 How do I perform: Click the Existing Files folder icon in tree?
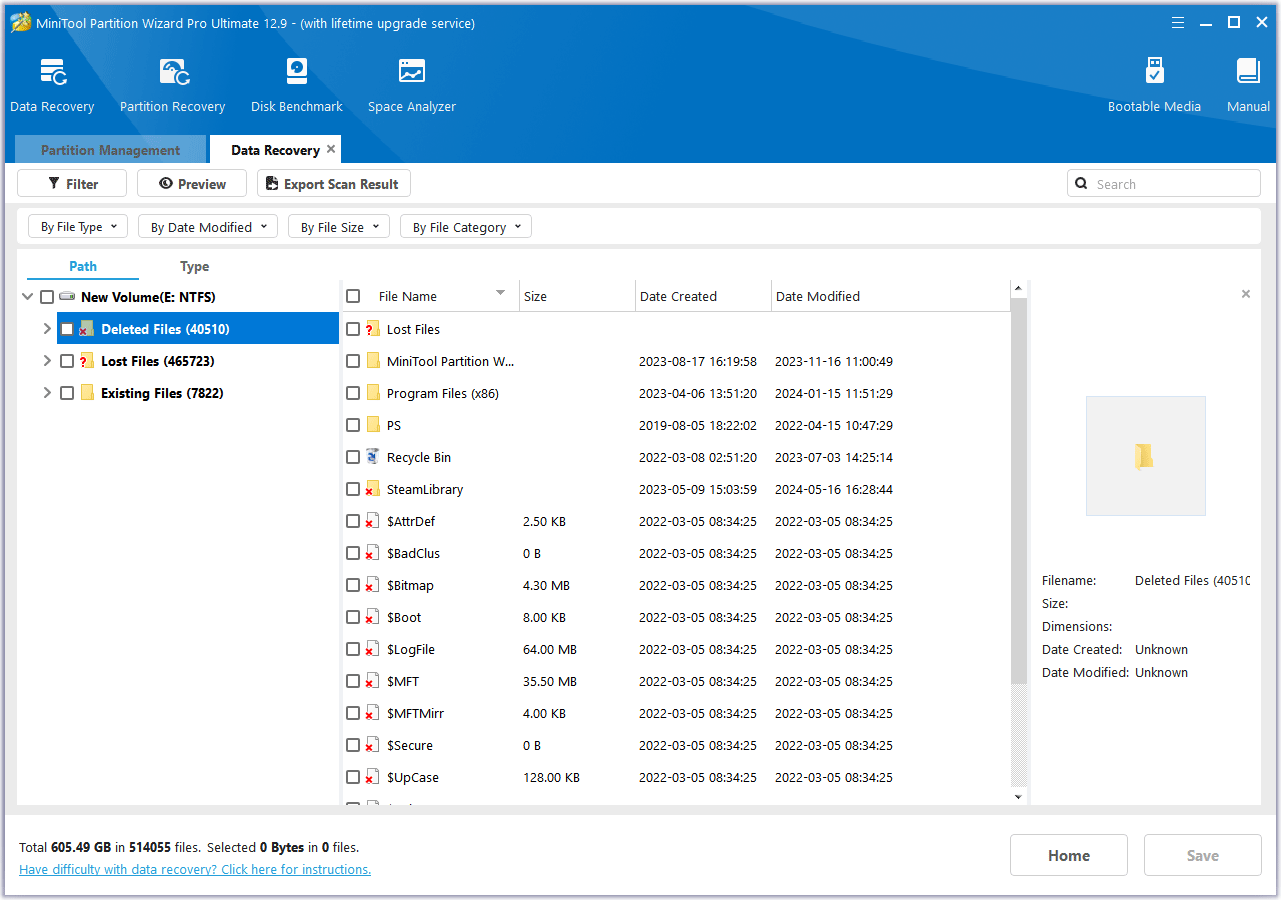click(87, 393)
